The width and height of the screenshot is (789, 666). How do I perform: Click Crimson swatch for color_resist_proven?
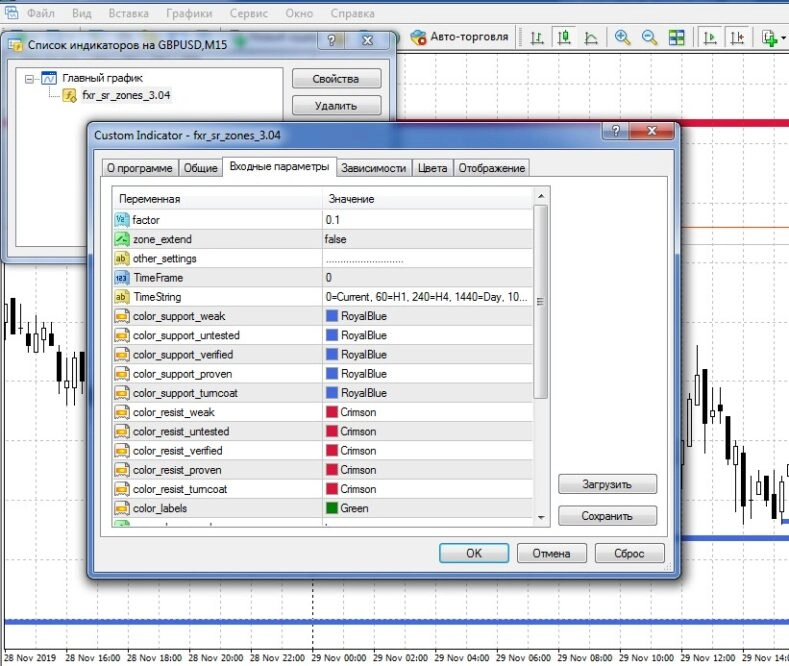pyautogui.click(x=332, y=470)
